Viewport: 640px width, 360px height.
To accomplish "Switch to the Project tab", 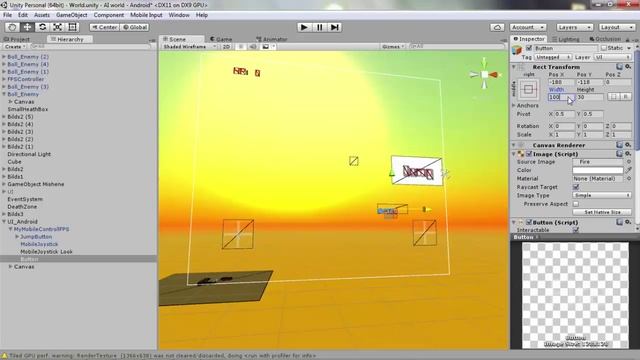I will (x=17, y=39).
